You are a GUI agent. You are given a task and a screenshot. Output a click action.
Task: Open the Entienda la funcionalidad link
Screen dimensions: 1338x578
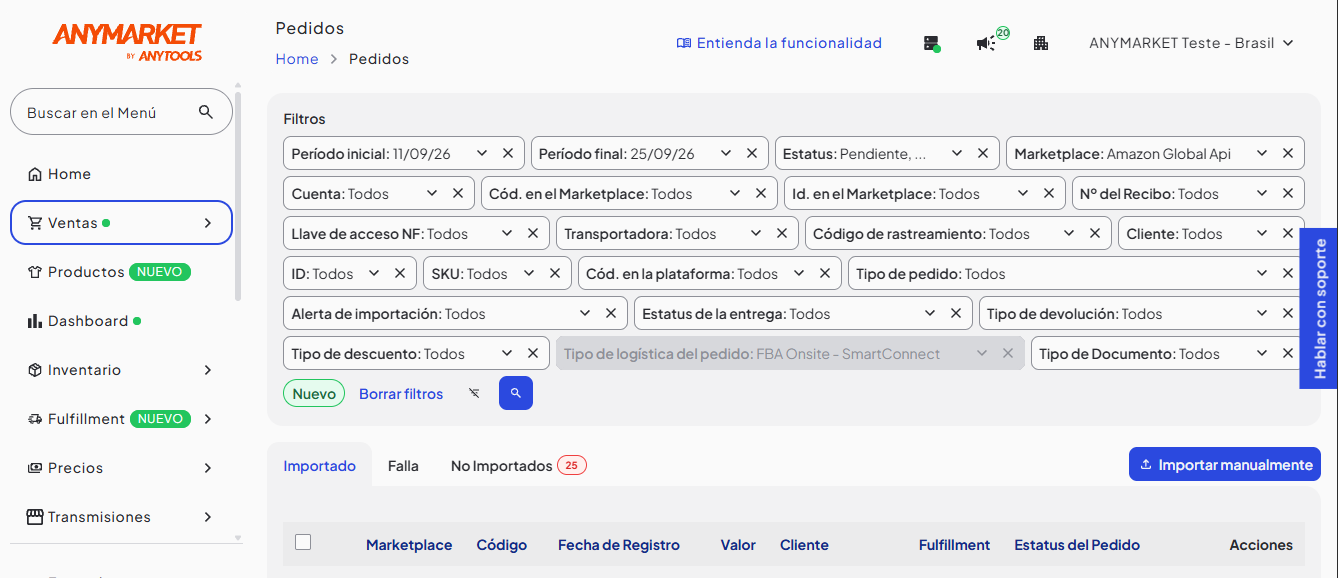(x=779, y=43)
